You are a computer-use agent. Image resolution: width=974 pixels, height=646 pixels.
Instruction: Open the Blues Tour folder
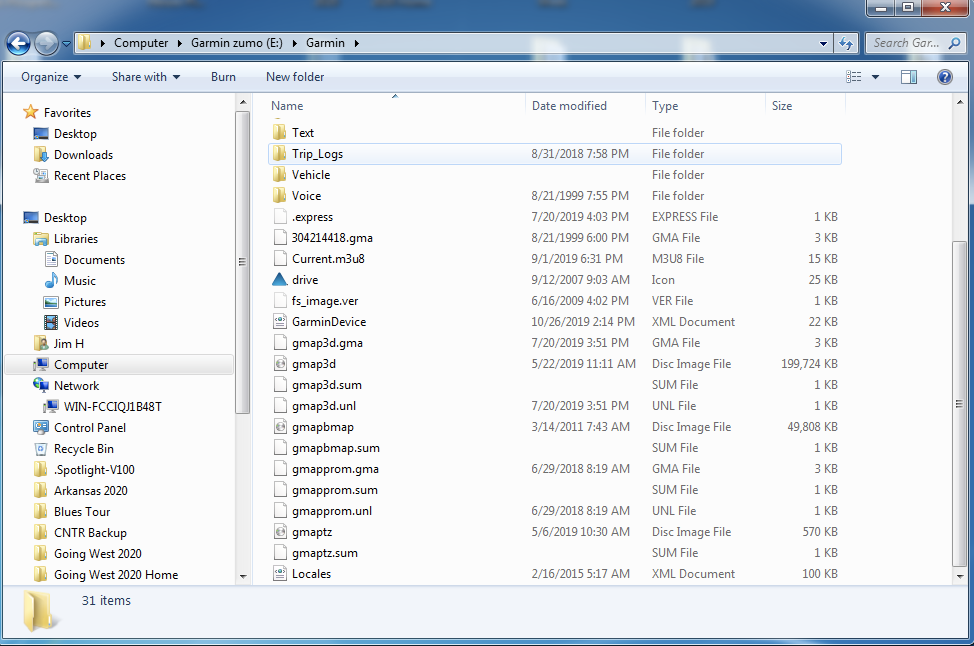[81, 512]
